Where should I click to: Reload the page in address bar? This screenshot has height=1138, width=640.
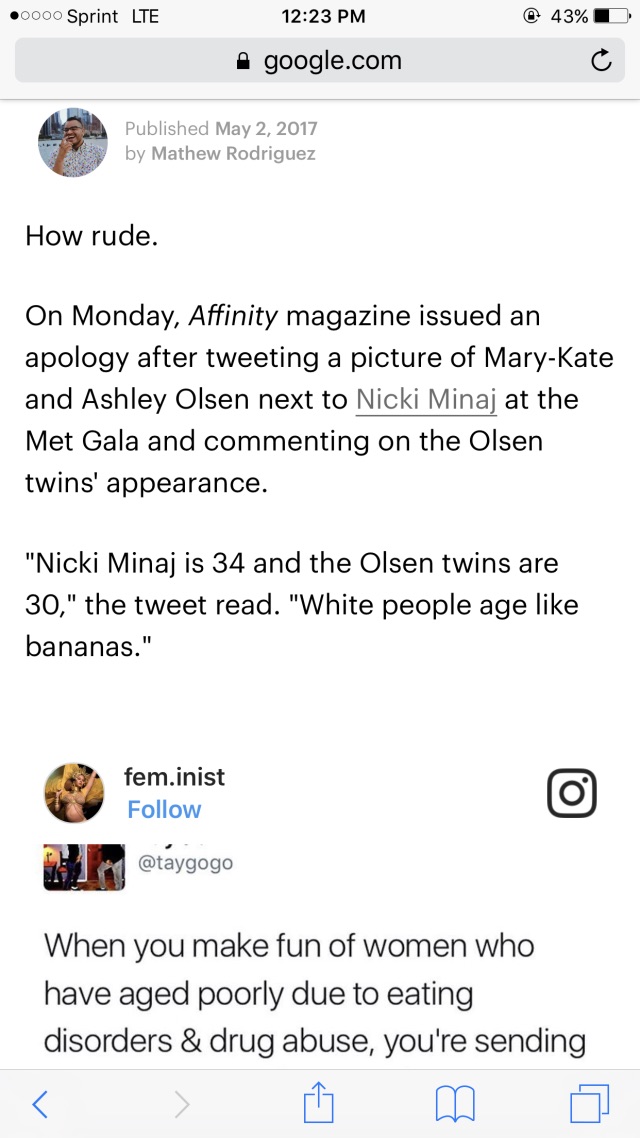600,61
